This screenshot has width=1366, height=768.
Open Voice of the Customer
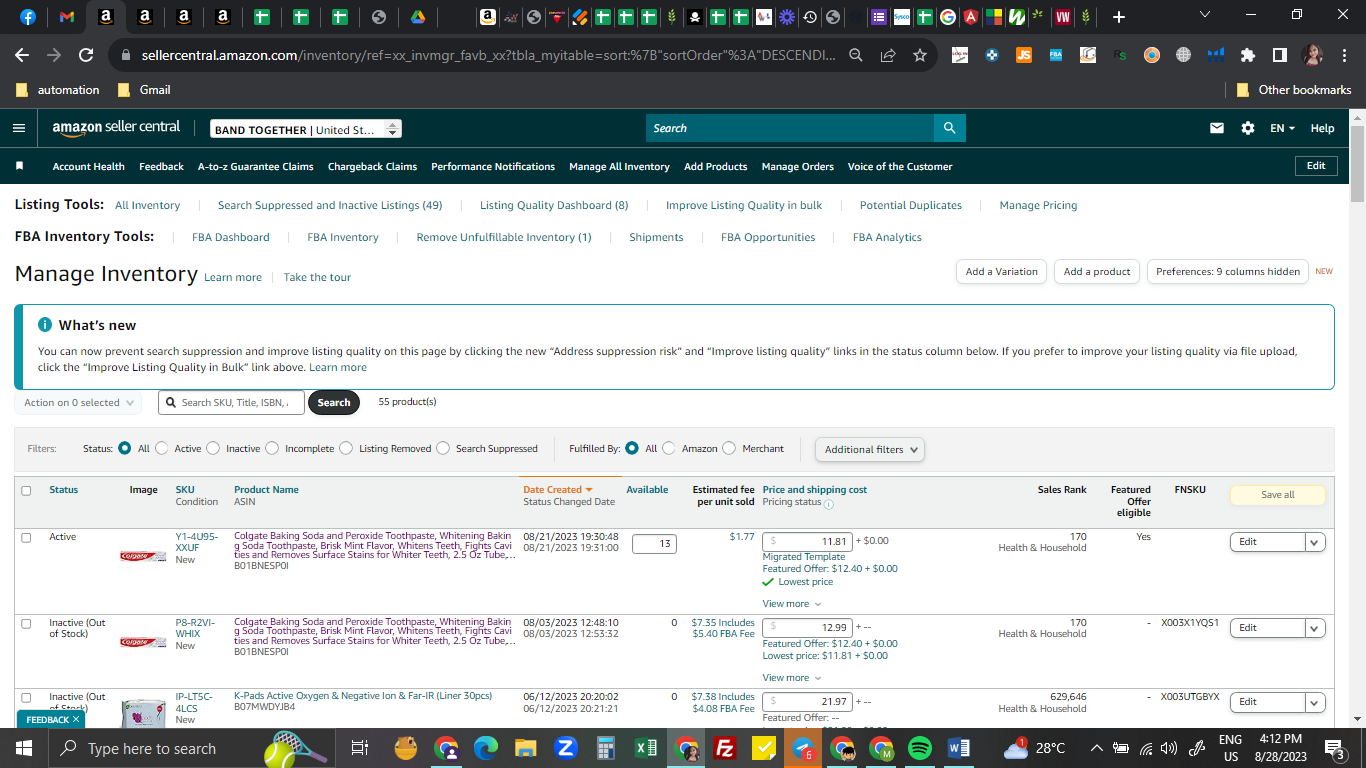pos(900,166)
